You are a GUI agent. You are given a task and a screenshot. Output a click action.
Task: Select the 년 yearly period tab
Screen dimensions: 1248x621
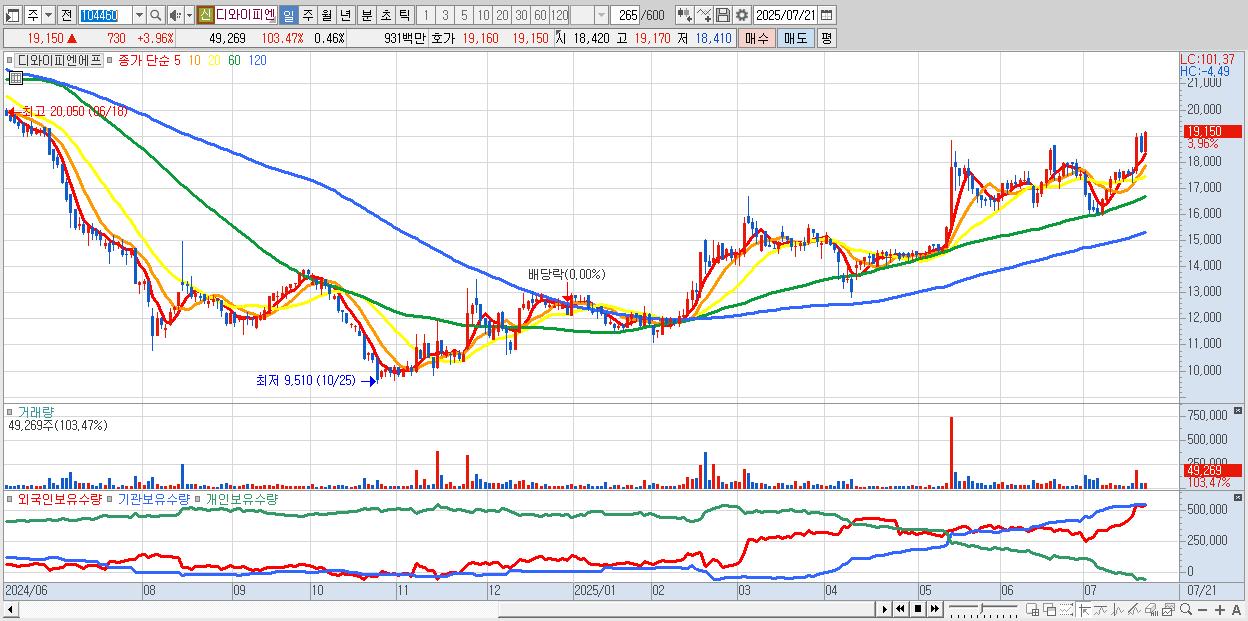pyautogui.click(x=345, y=15)
